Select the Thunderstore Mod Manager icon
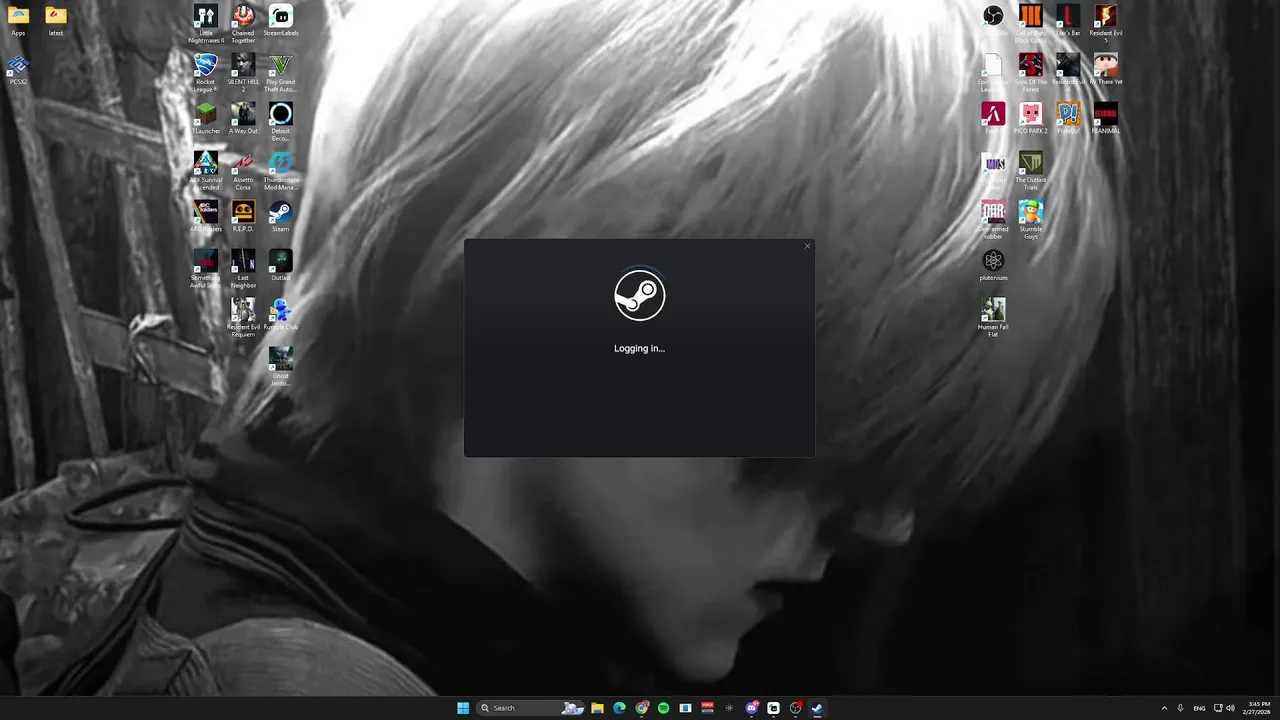The height and width of the screenshot is (720, 1280). pos(281,171)
